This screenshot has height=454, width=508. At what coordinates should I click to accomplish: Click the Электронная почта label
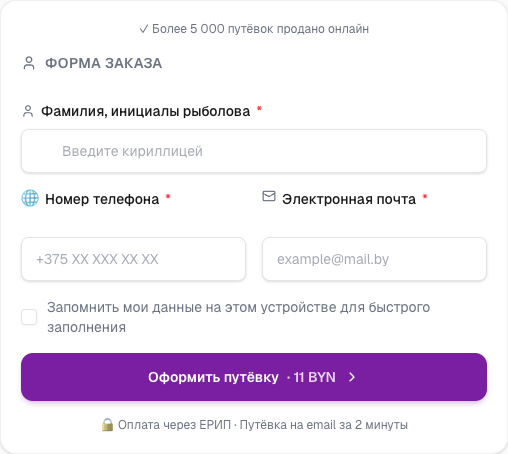click(x=349, y=199)
